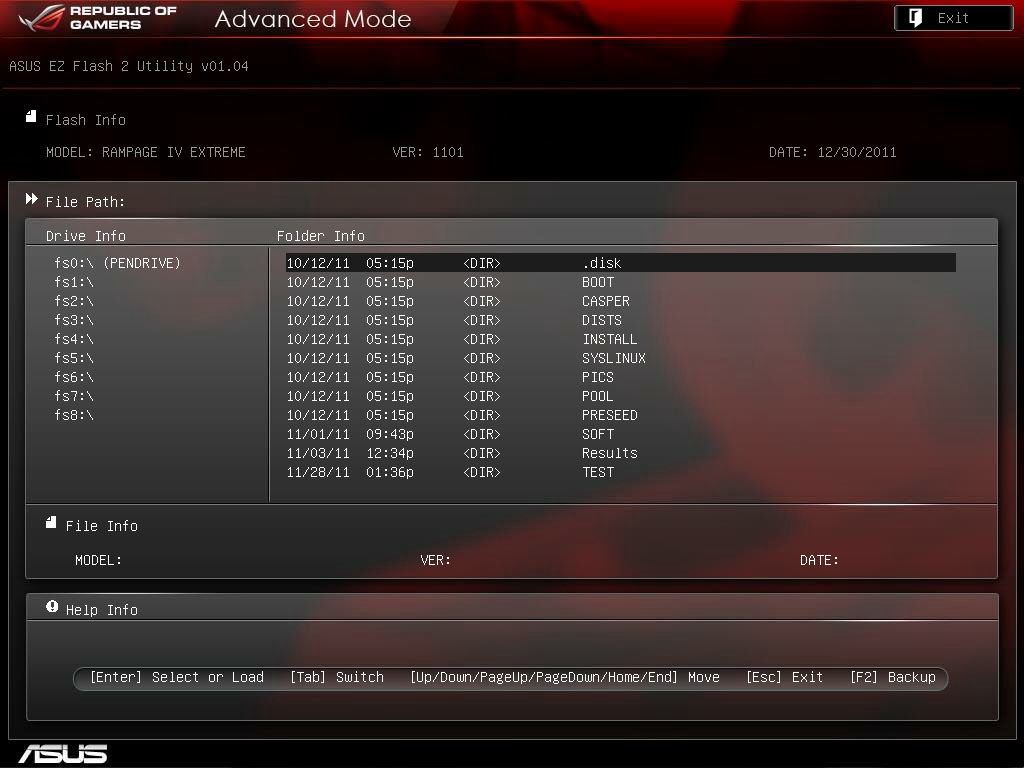Select drive fs0:\ (PENDRIVE)

(x=117, y=263)
